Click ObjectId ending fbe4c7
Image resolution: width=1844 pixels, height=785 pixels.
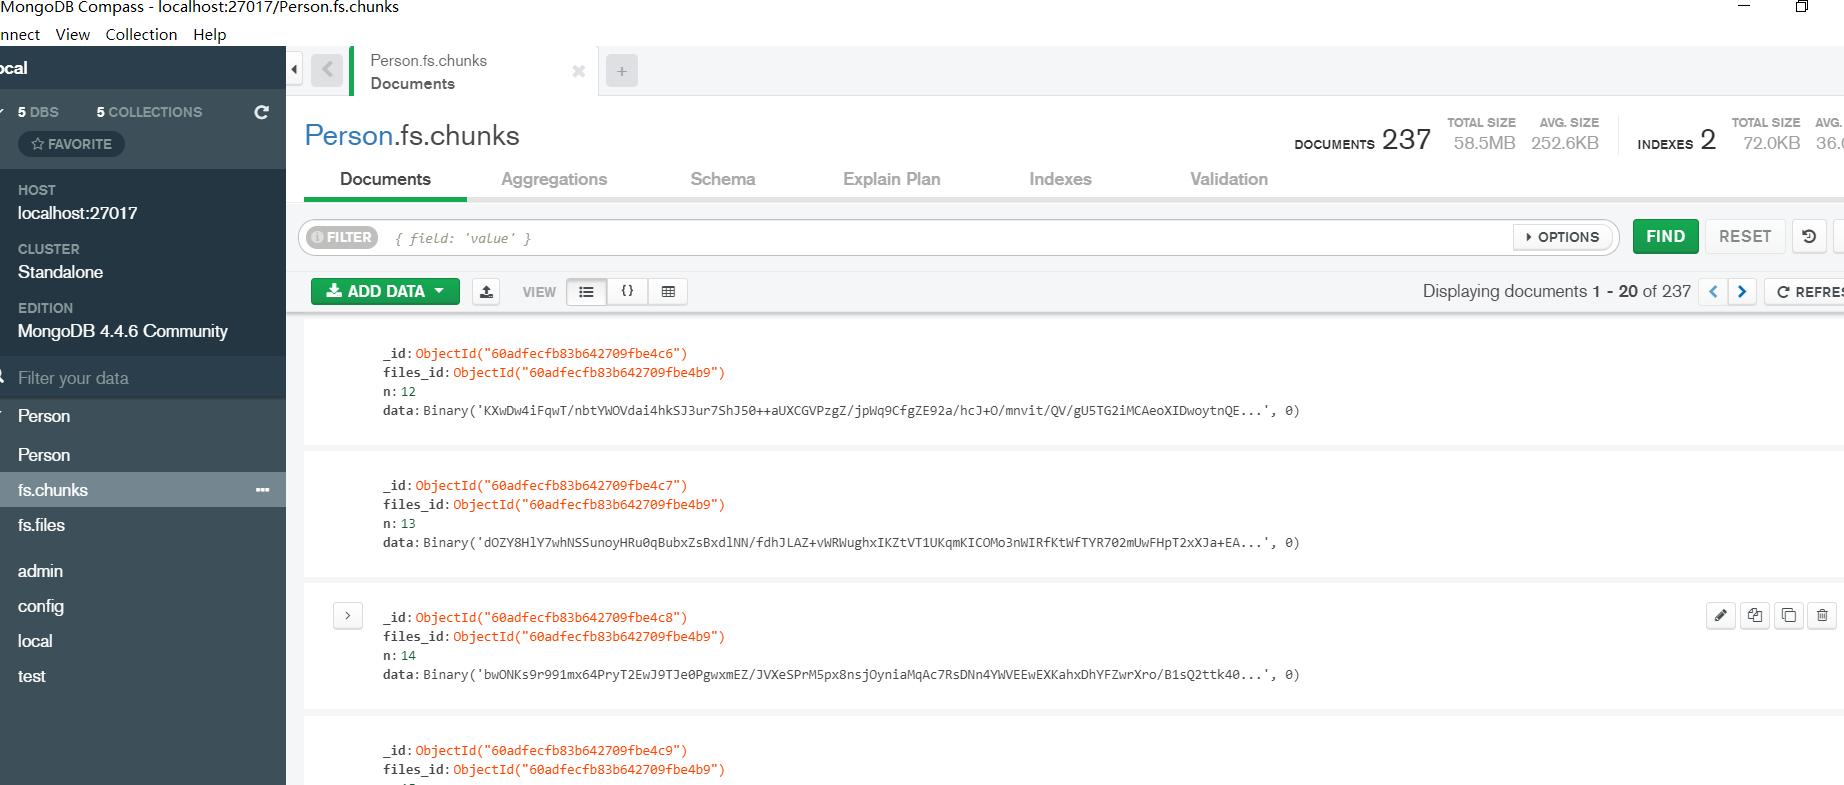551,485
